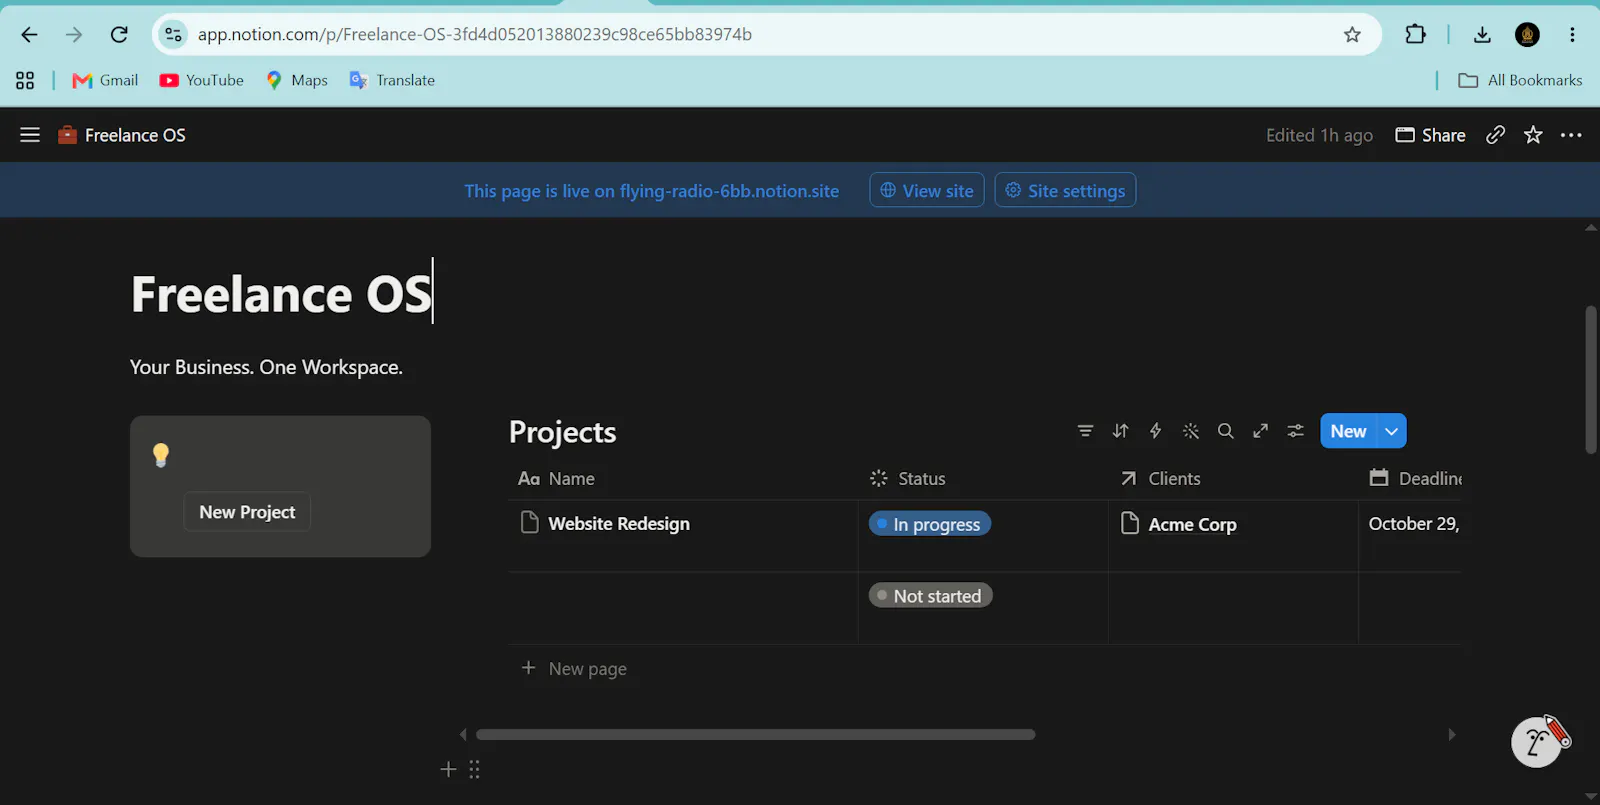Click View site button

point(927,190)
